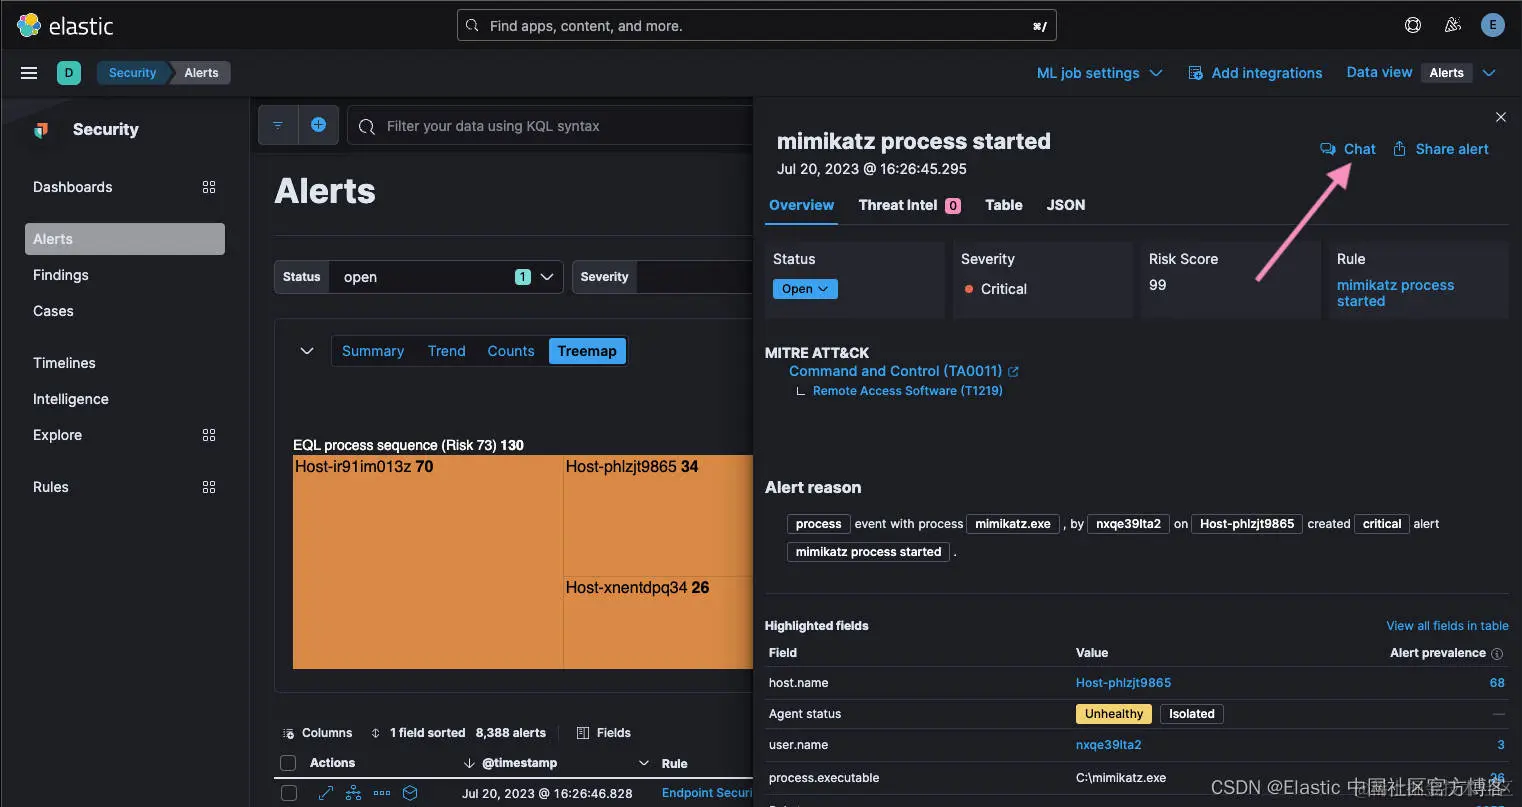Open Timelines in sidebar

coord(64,363)
